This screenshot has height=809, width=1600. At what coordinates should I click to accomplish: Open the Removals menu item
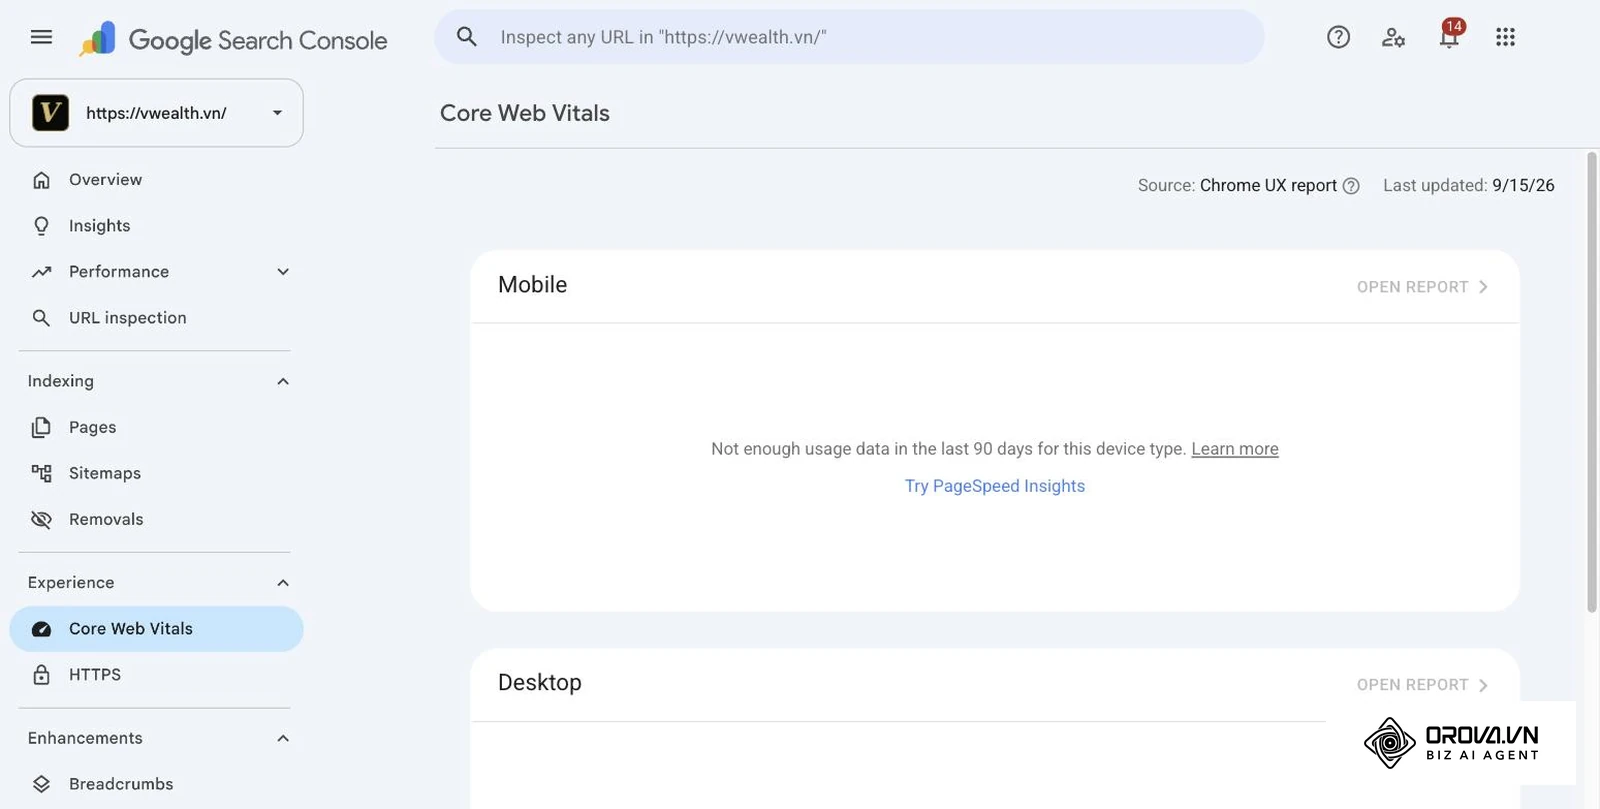click(x=156, y=520)
